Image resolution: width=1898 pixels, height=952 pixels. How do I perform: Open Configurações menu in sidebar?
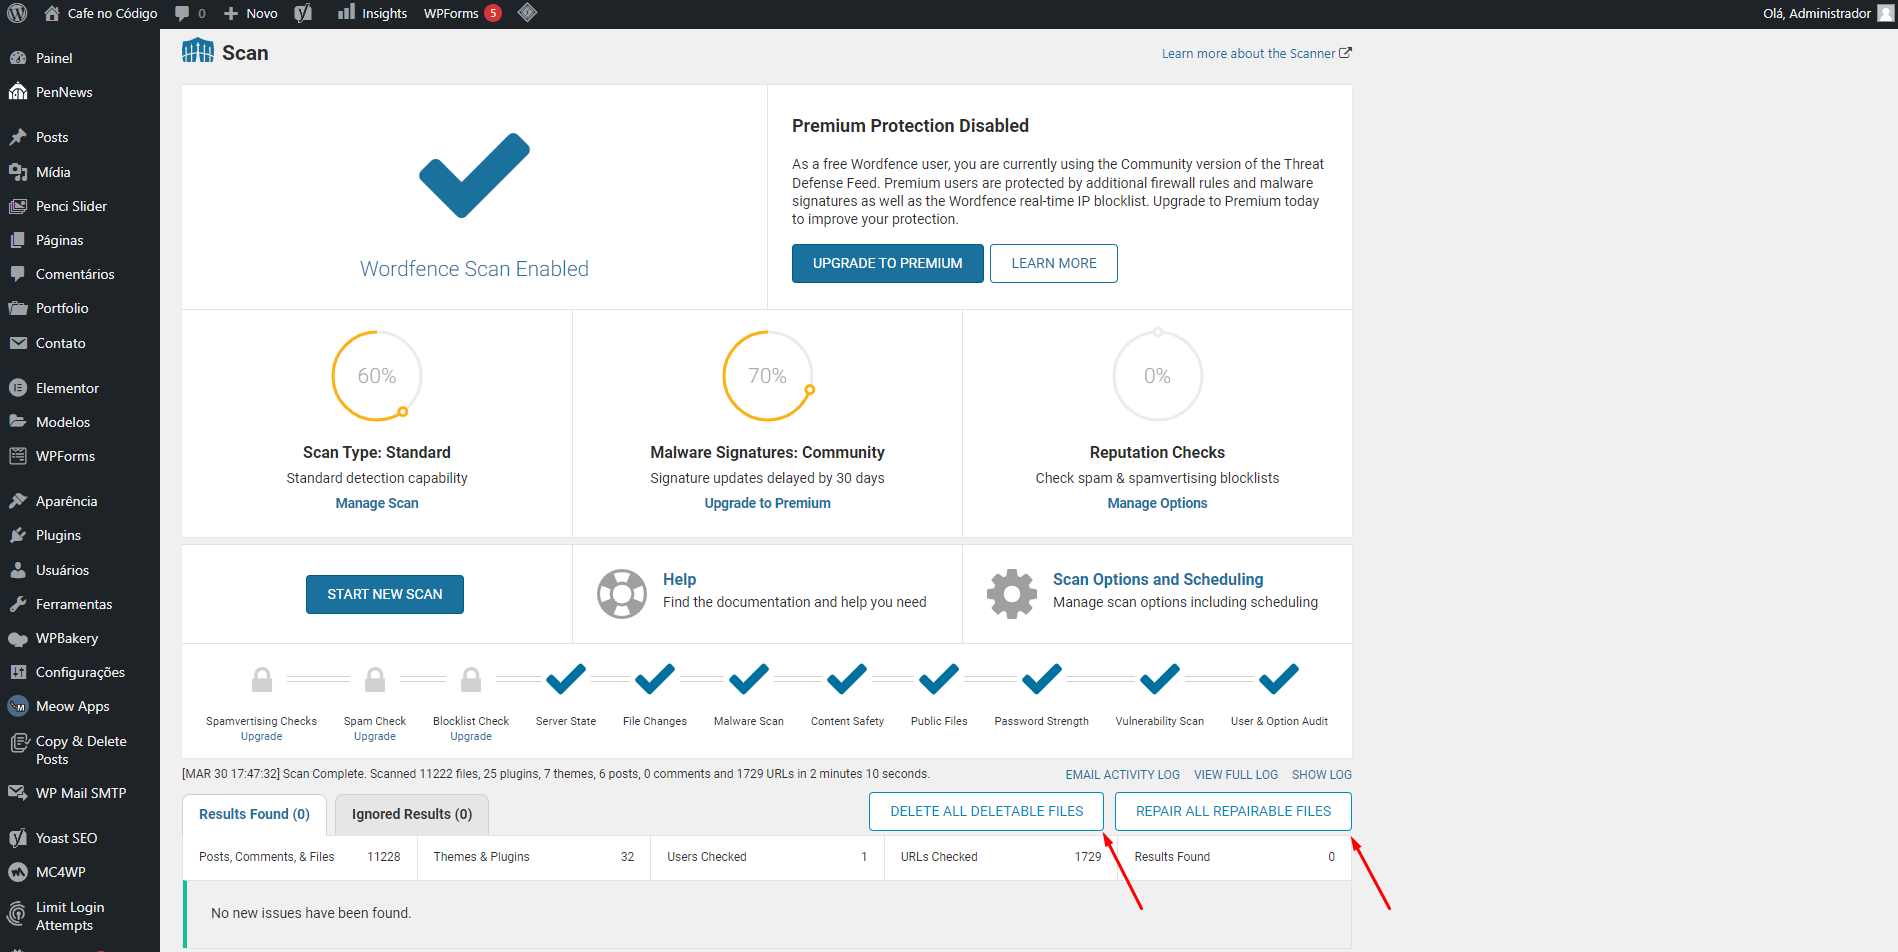click(80, 672)
